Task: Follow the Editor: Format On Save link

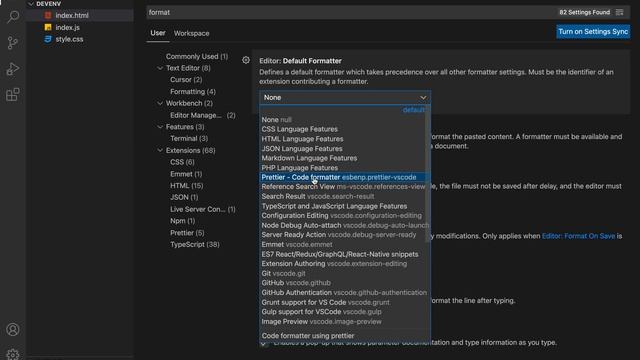Action: 578,236
